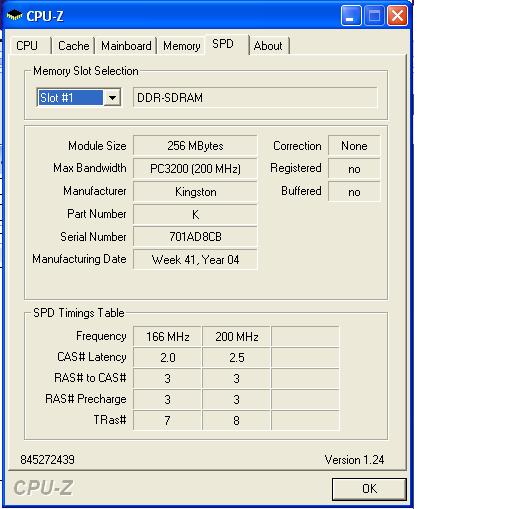The height and width of the screenshot is (509, 512).
Task: Click the DDR-SDRAM memory type field
Action: tap(255, 98)
